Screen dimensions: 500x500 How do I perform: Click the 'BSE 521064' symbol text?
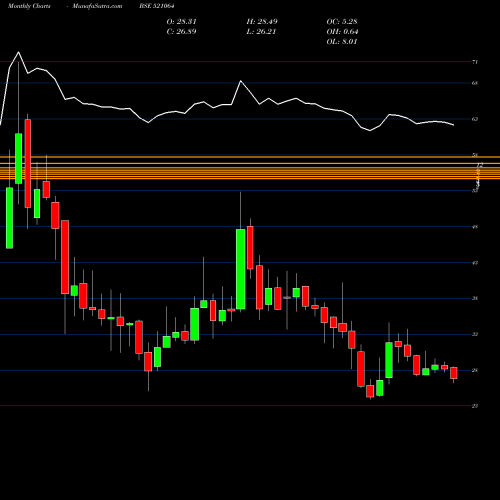[157, 6]
